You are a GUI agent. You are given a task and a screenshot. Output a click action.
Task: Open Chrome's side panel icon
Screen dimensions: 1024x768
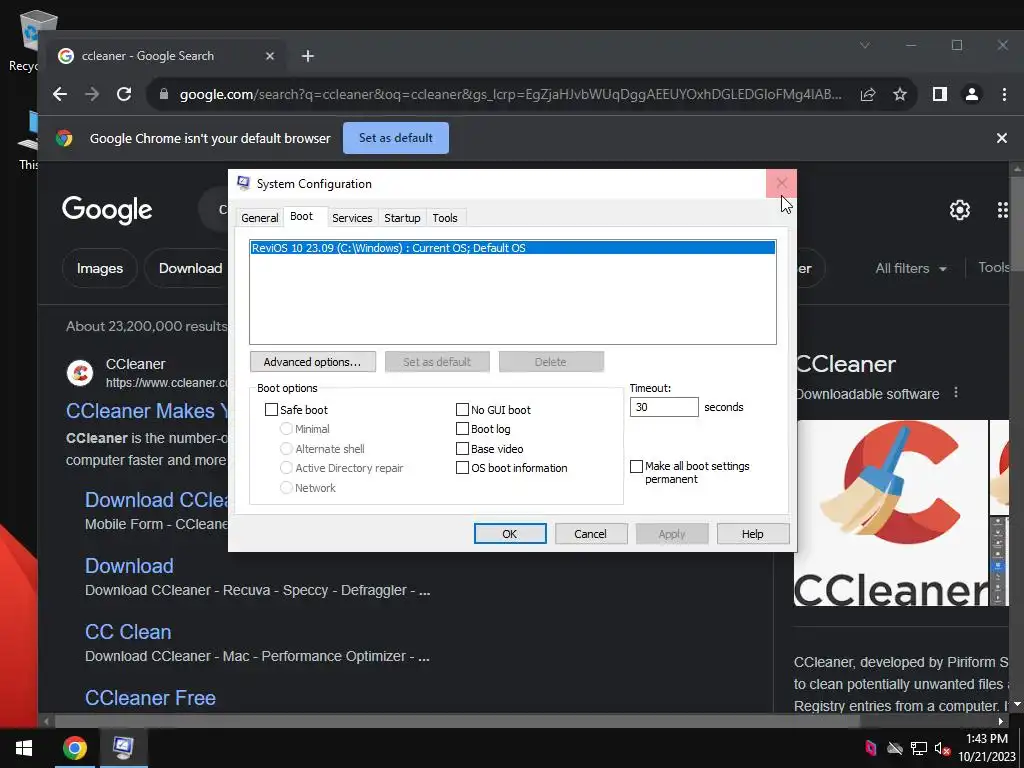(940, 95)
